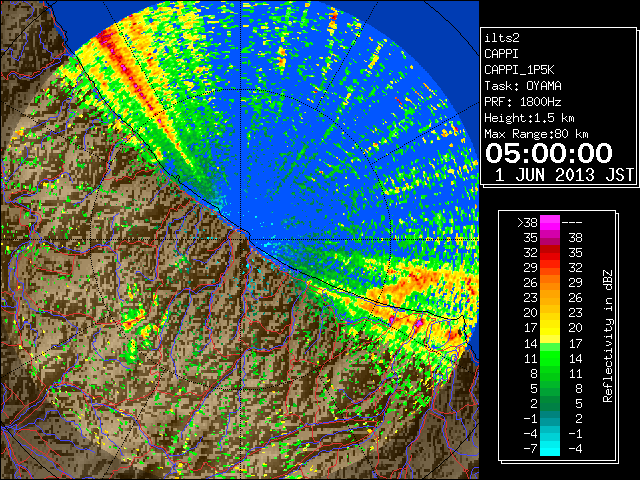Select the 'CAPPI_1P5K' text line
Image resolution: width=640 pixels, height=480 pixels.
[519, 70]
